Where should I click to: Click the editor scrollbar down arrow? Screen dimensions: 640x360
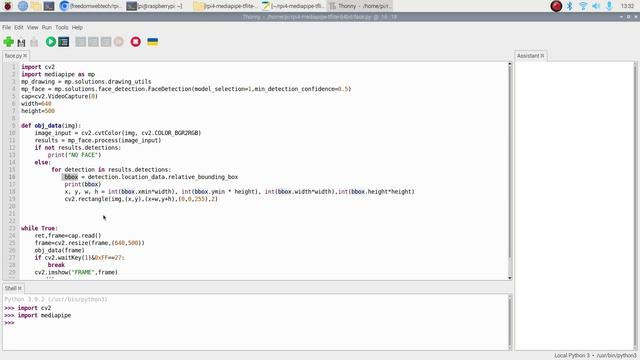pos(509,278)
